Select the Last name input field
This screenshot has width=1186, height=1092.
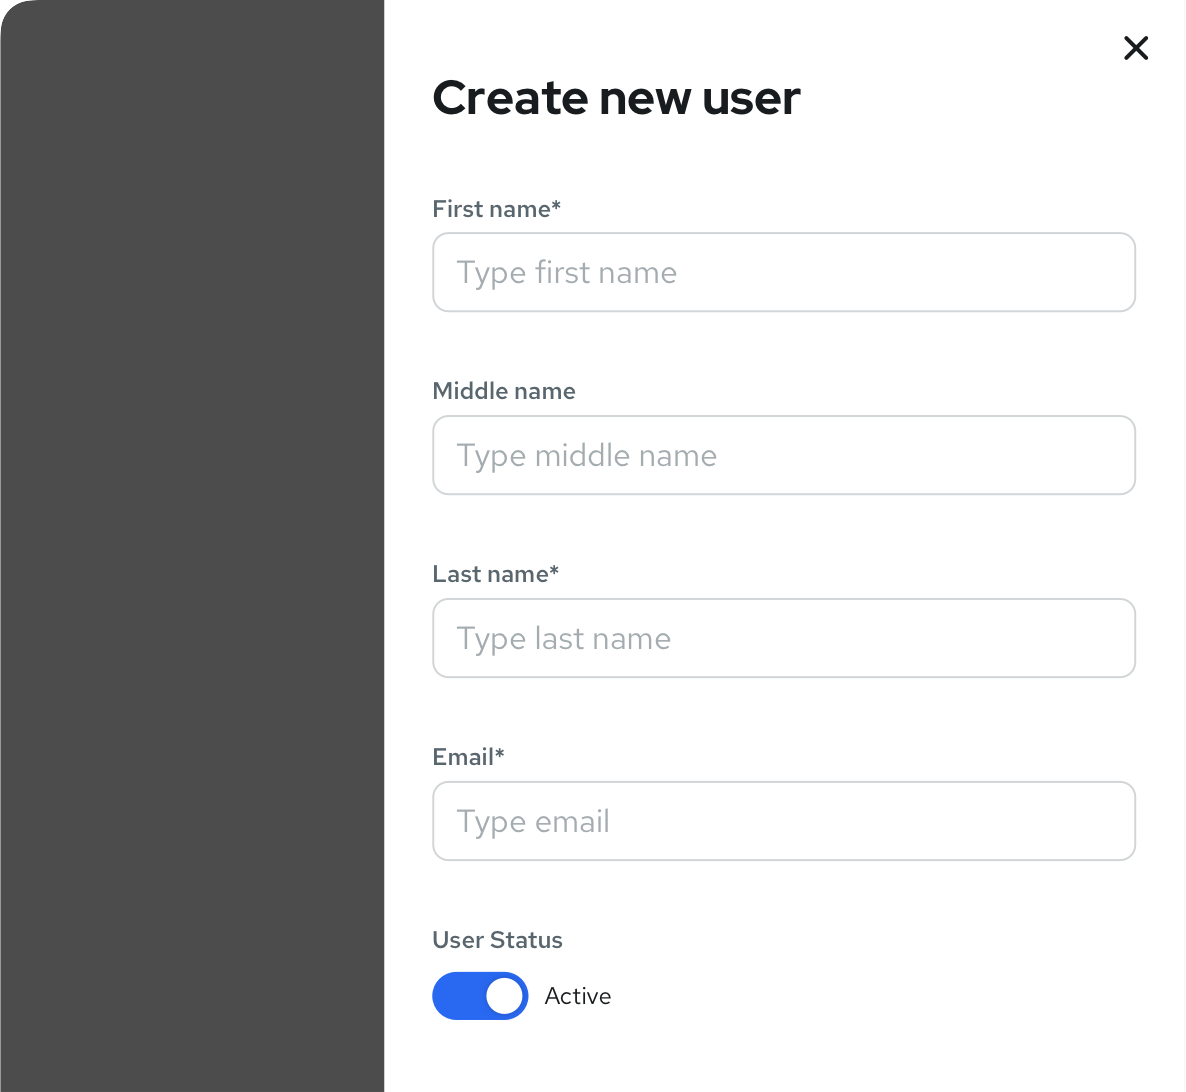783,638
